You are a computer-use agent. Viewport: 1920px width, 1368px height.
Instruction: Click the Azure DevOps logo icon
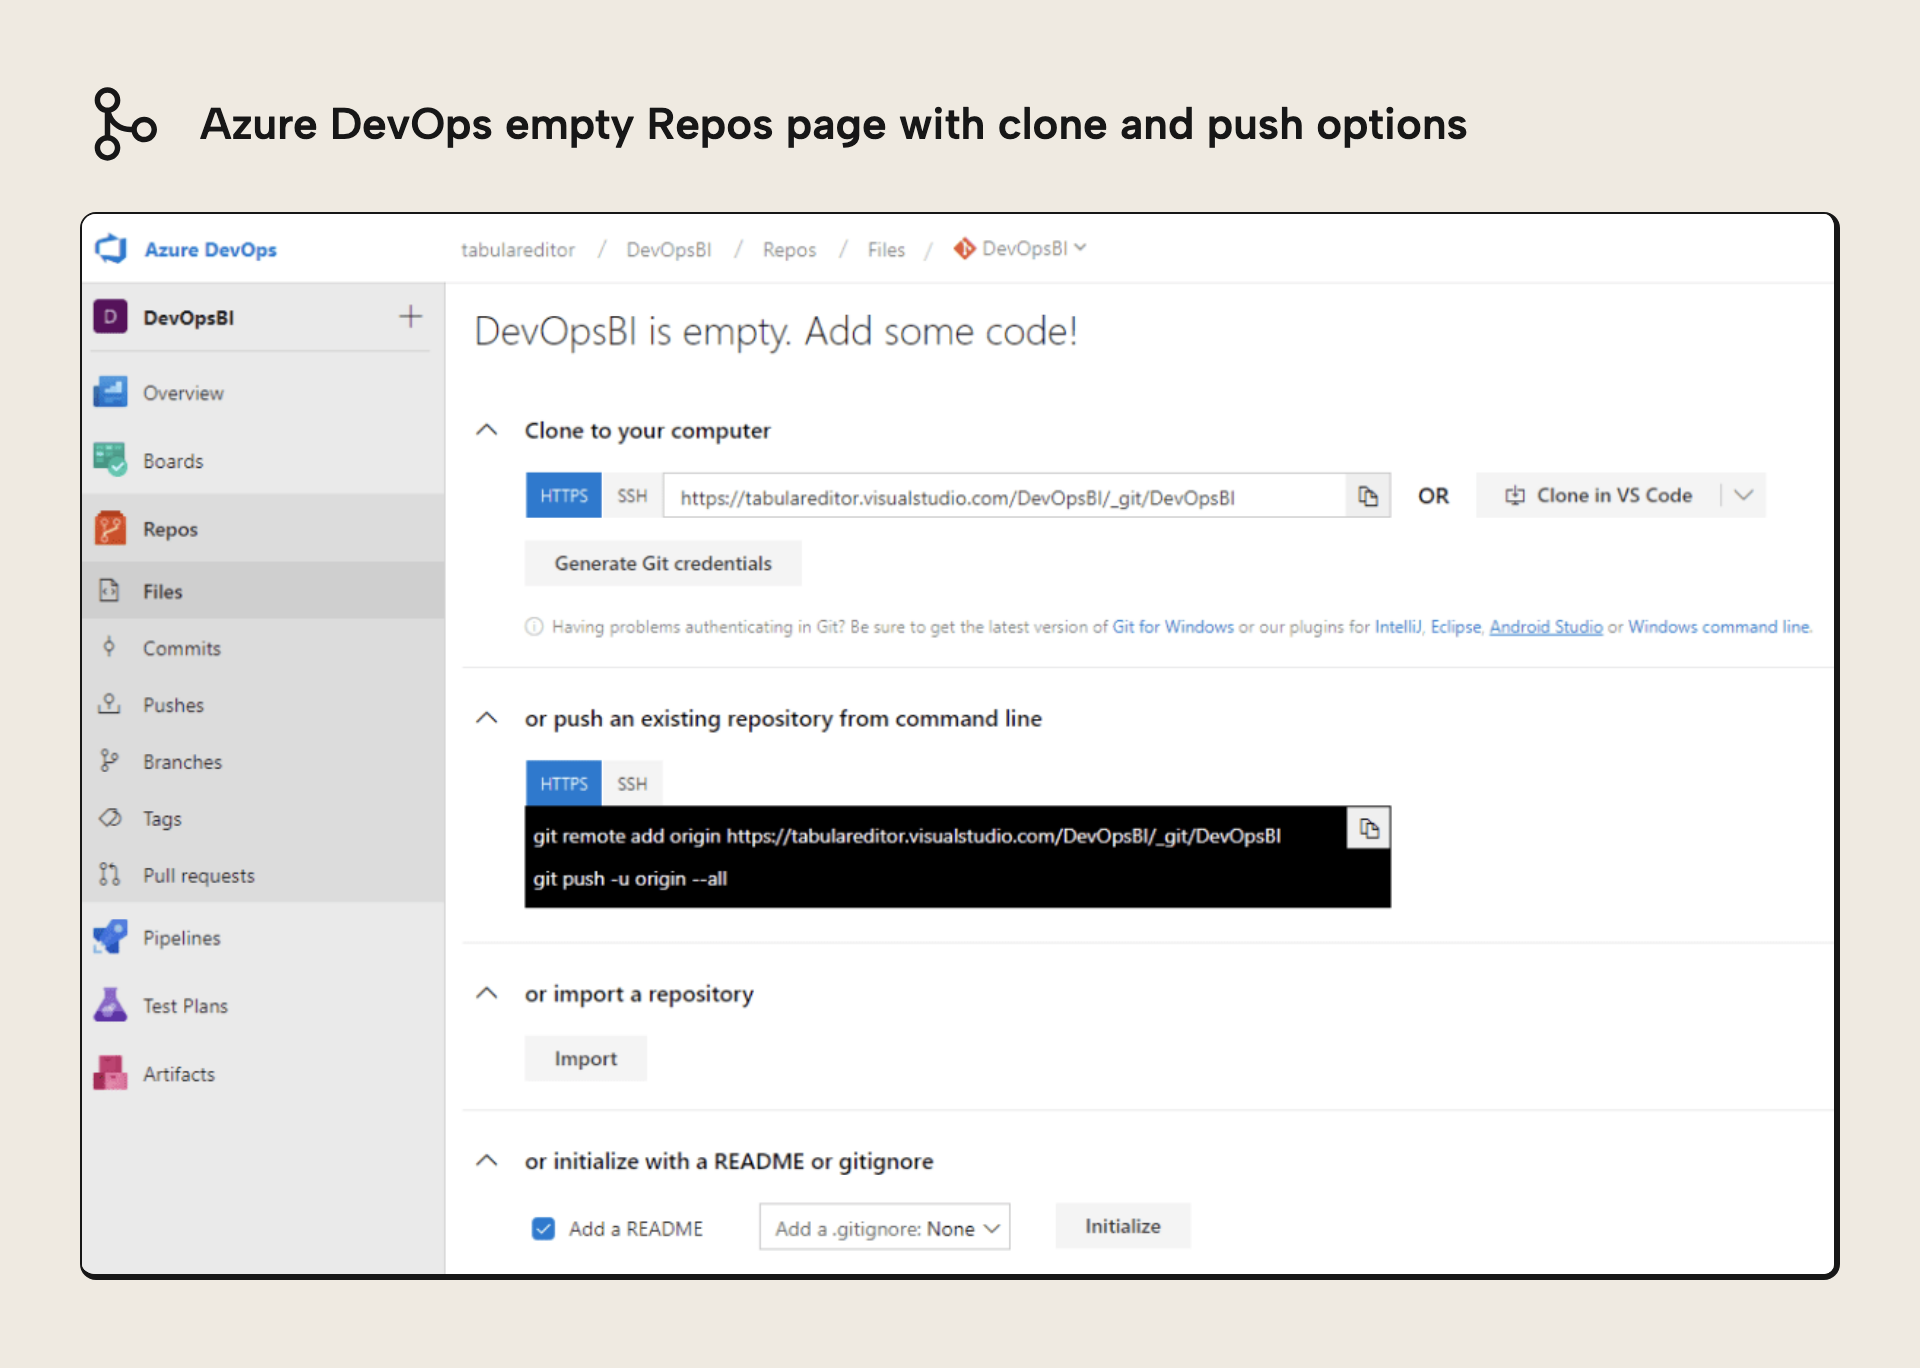tap(111, 249)
